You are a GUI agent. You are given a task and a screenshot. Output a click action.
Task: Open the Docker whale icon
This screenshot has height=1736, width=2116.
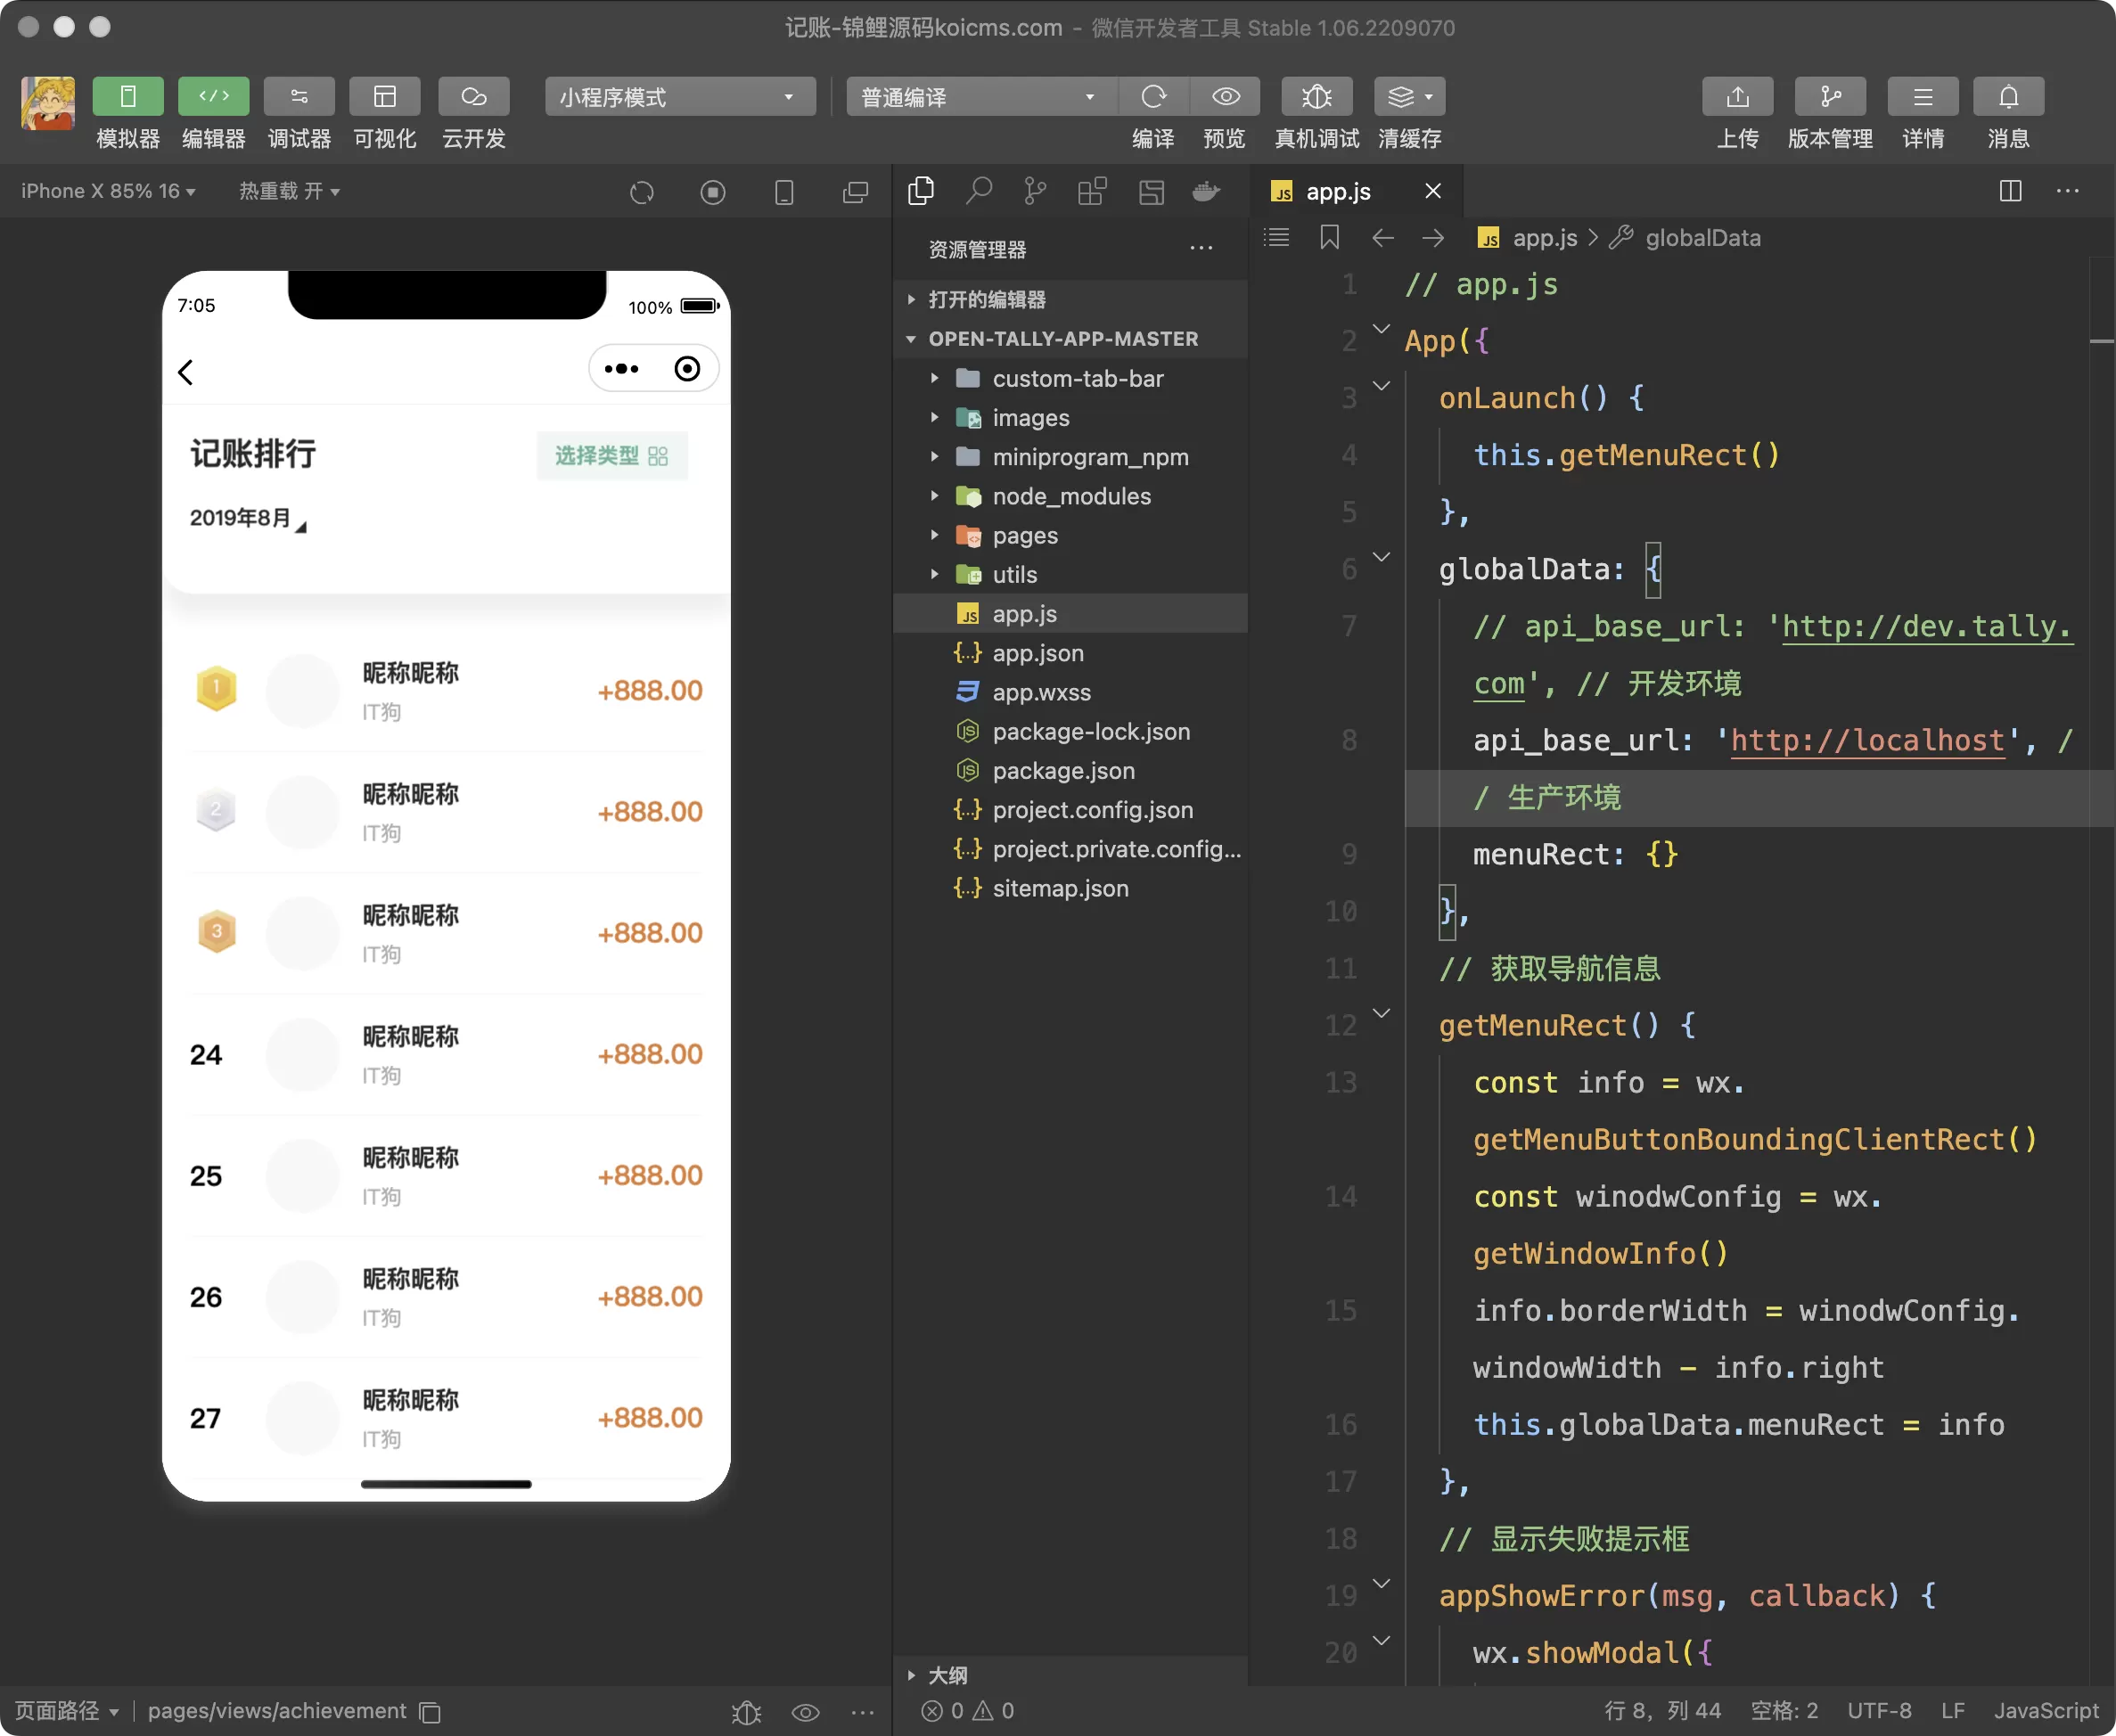1207,190
